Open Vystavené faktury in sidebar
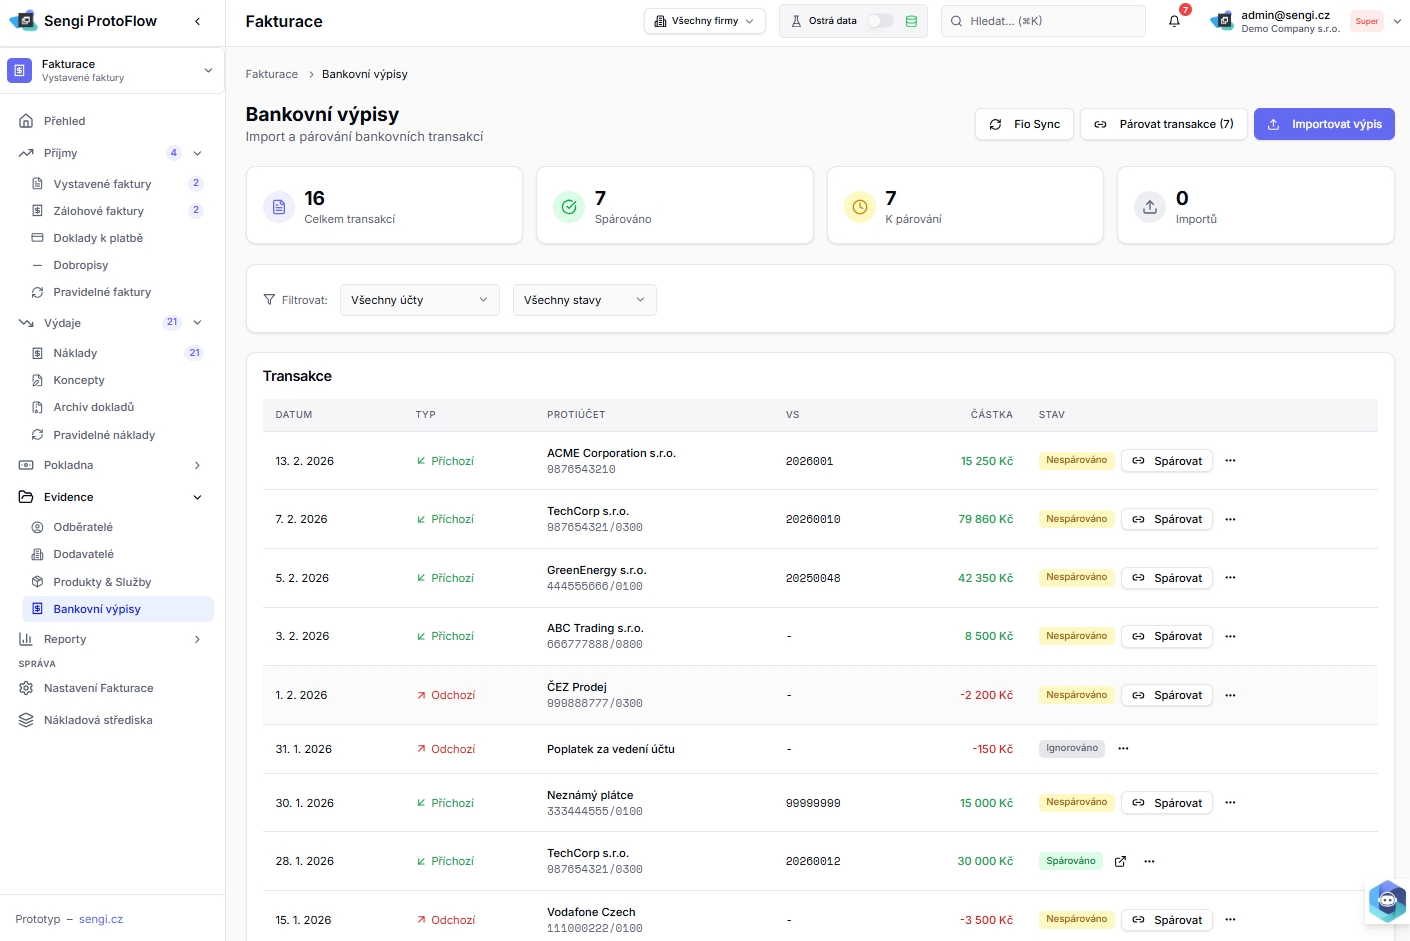The image size is (1410, 941). coord(102,184)
